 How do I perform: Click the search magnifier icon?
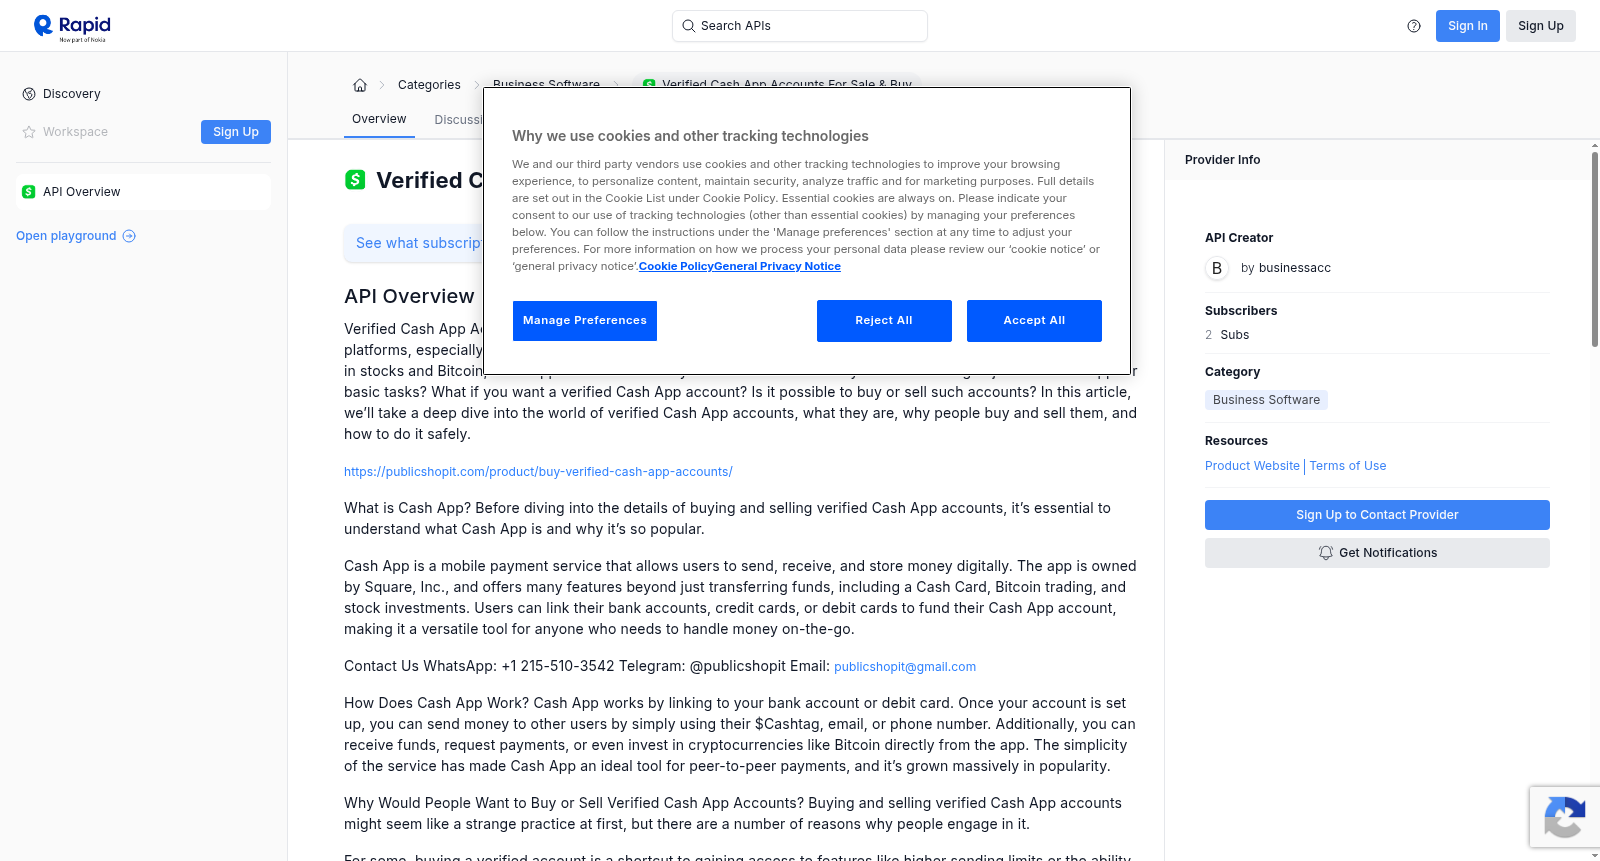689,26
